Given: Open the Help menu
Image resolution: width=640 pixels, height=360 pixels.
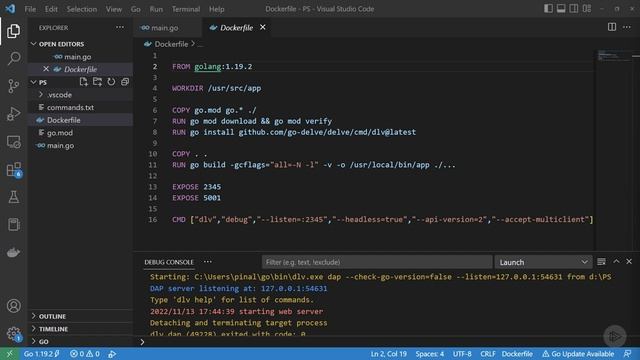Looking at the screenshot, I should click(217, 9).
